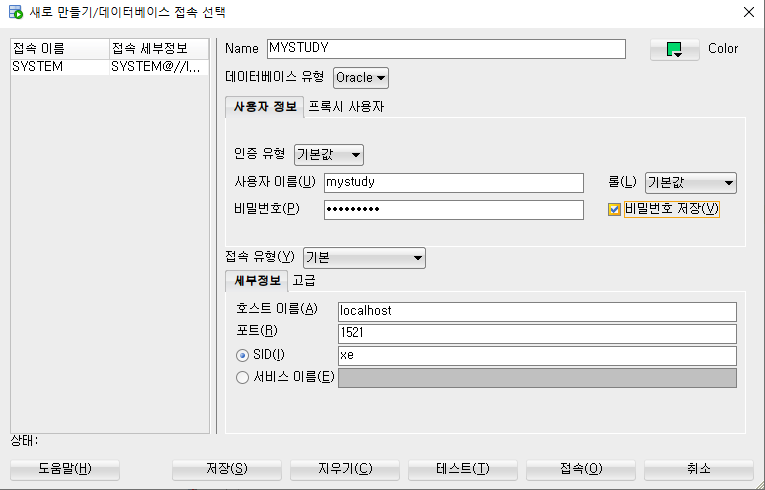
Task: Focus the 포트 field showing 1521
Action: pyautogui.click(x=537, y=334)
